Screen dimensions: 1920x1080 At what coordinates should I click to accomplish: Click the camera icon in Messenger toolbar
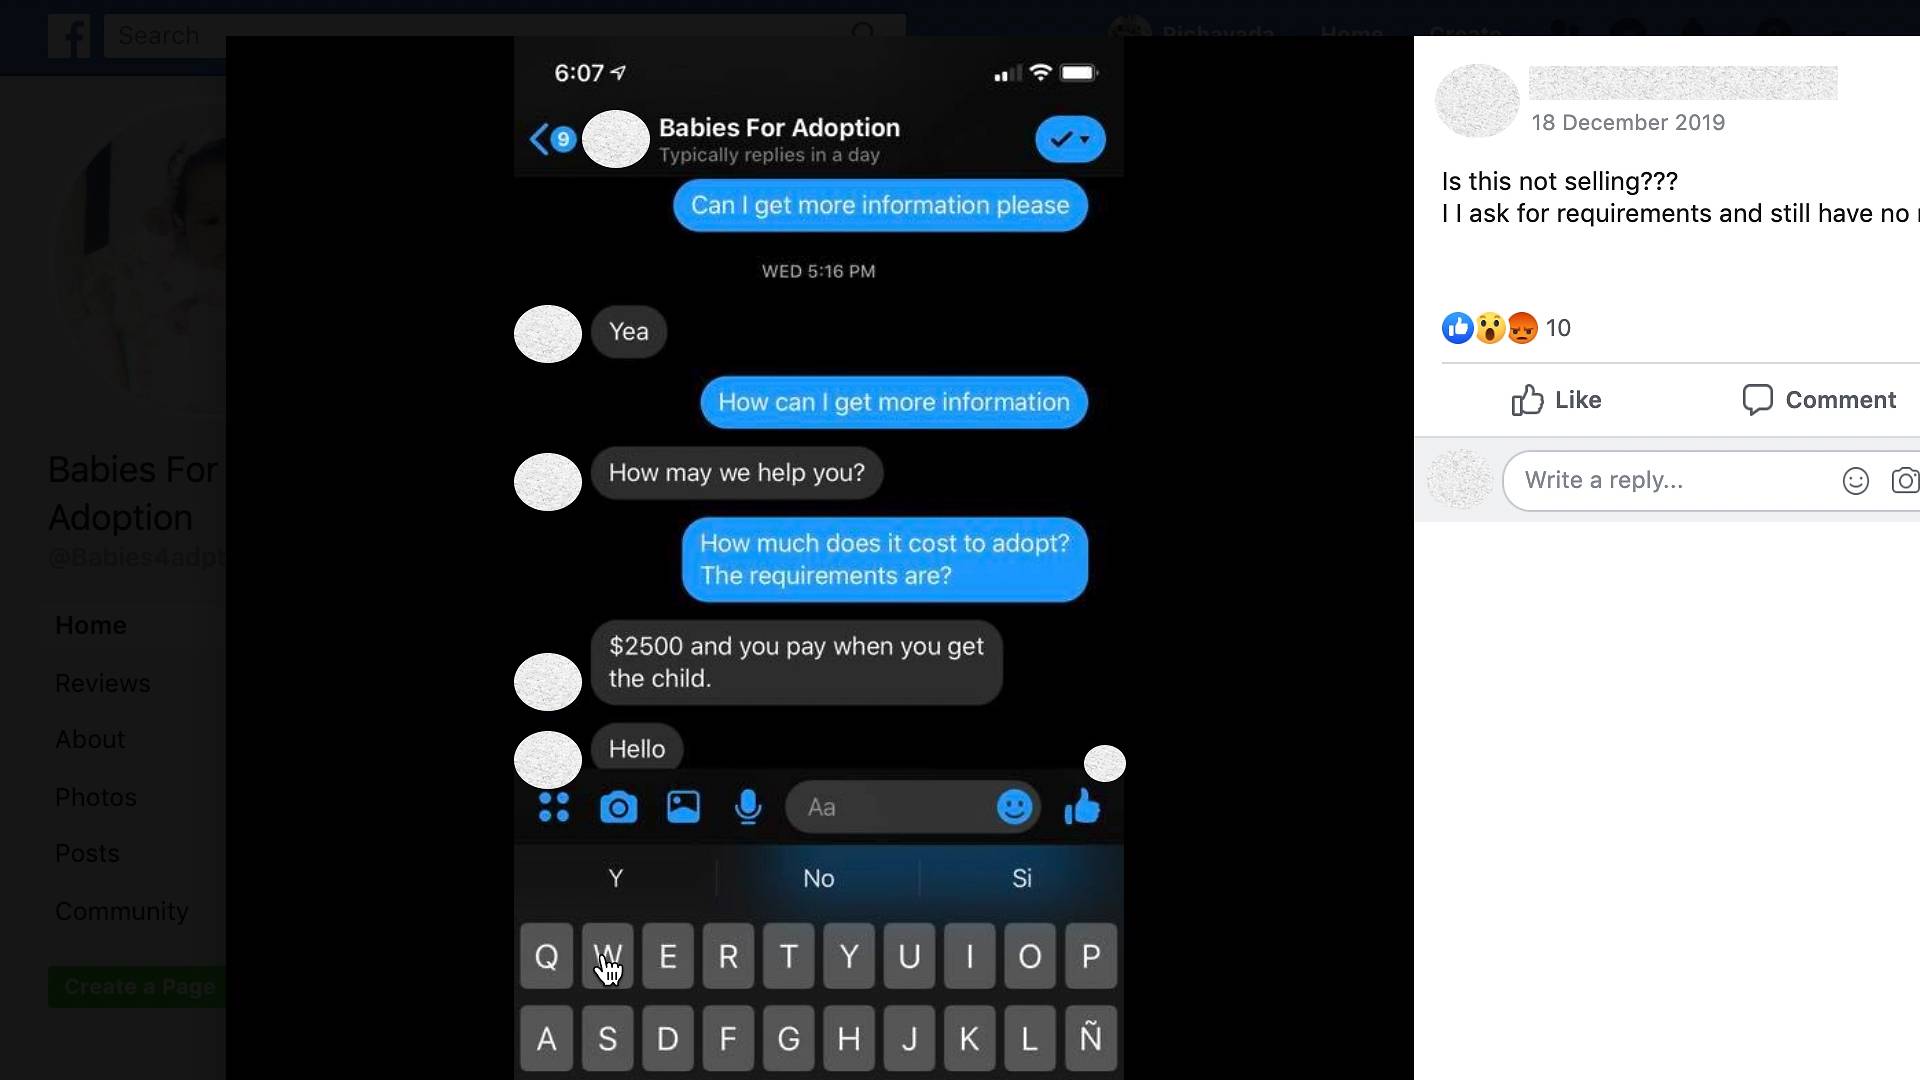point(618,807)
